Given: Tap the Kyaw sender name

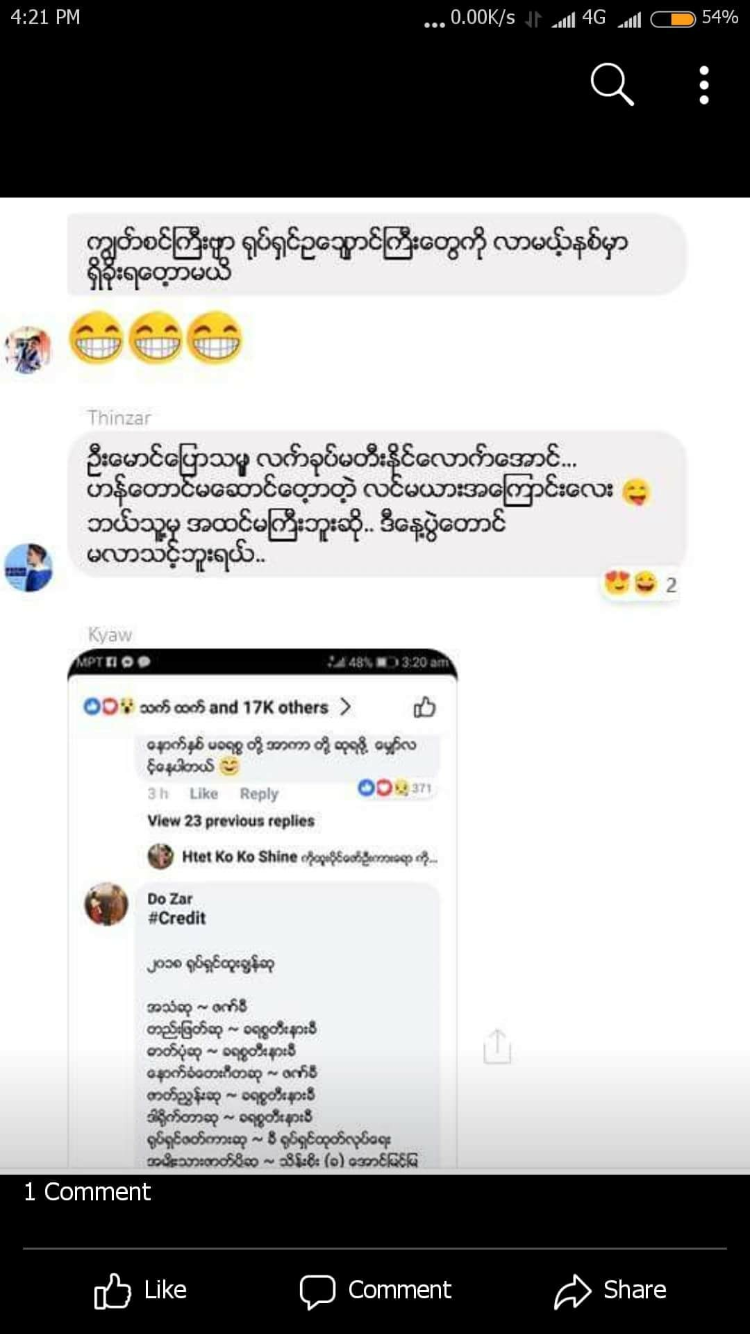Looking at the screenshot, I should 110,635.
